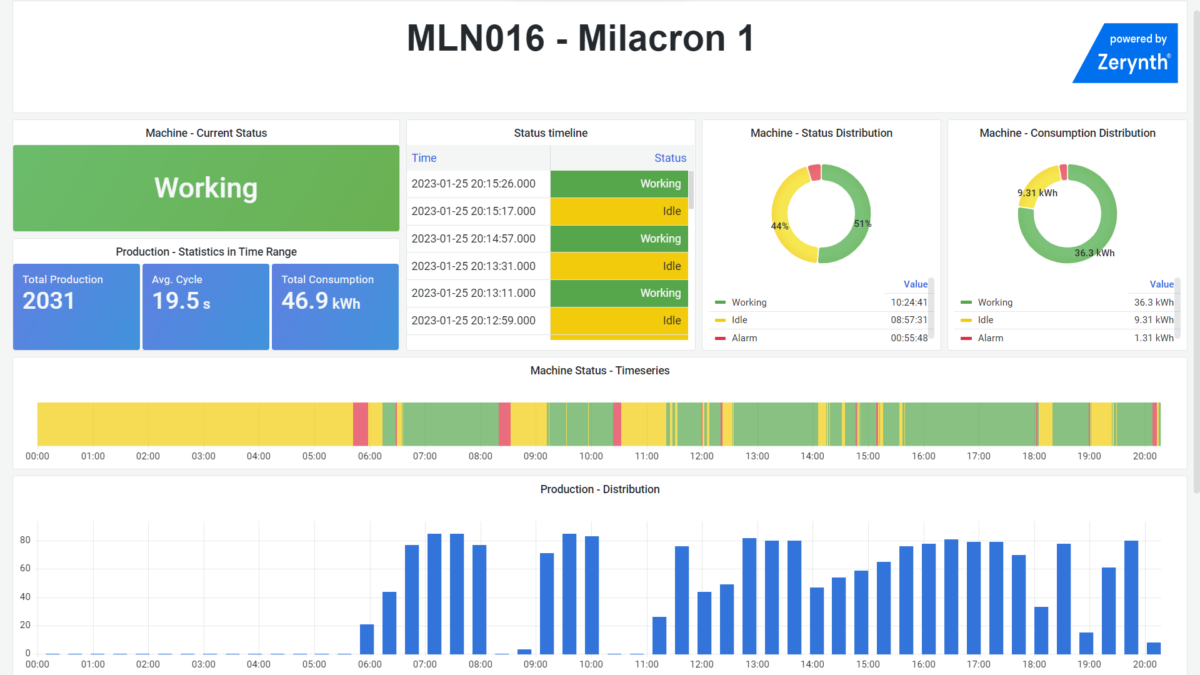Open the Machine Status - Timeseries panel menu
The height and width of the screenshot is (675, 1200).
[600, 370]
